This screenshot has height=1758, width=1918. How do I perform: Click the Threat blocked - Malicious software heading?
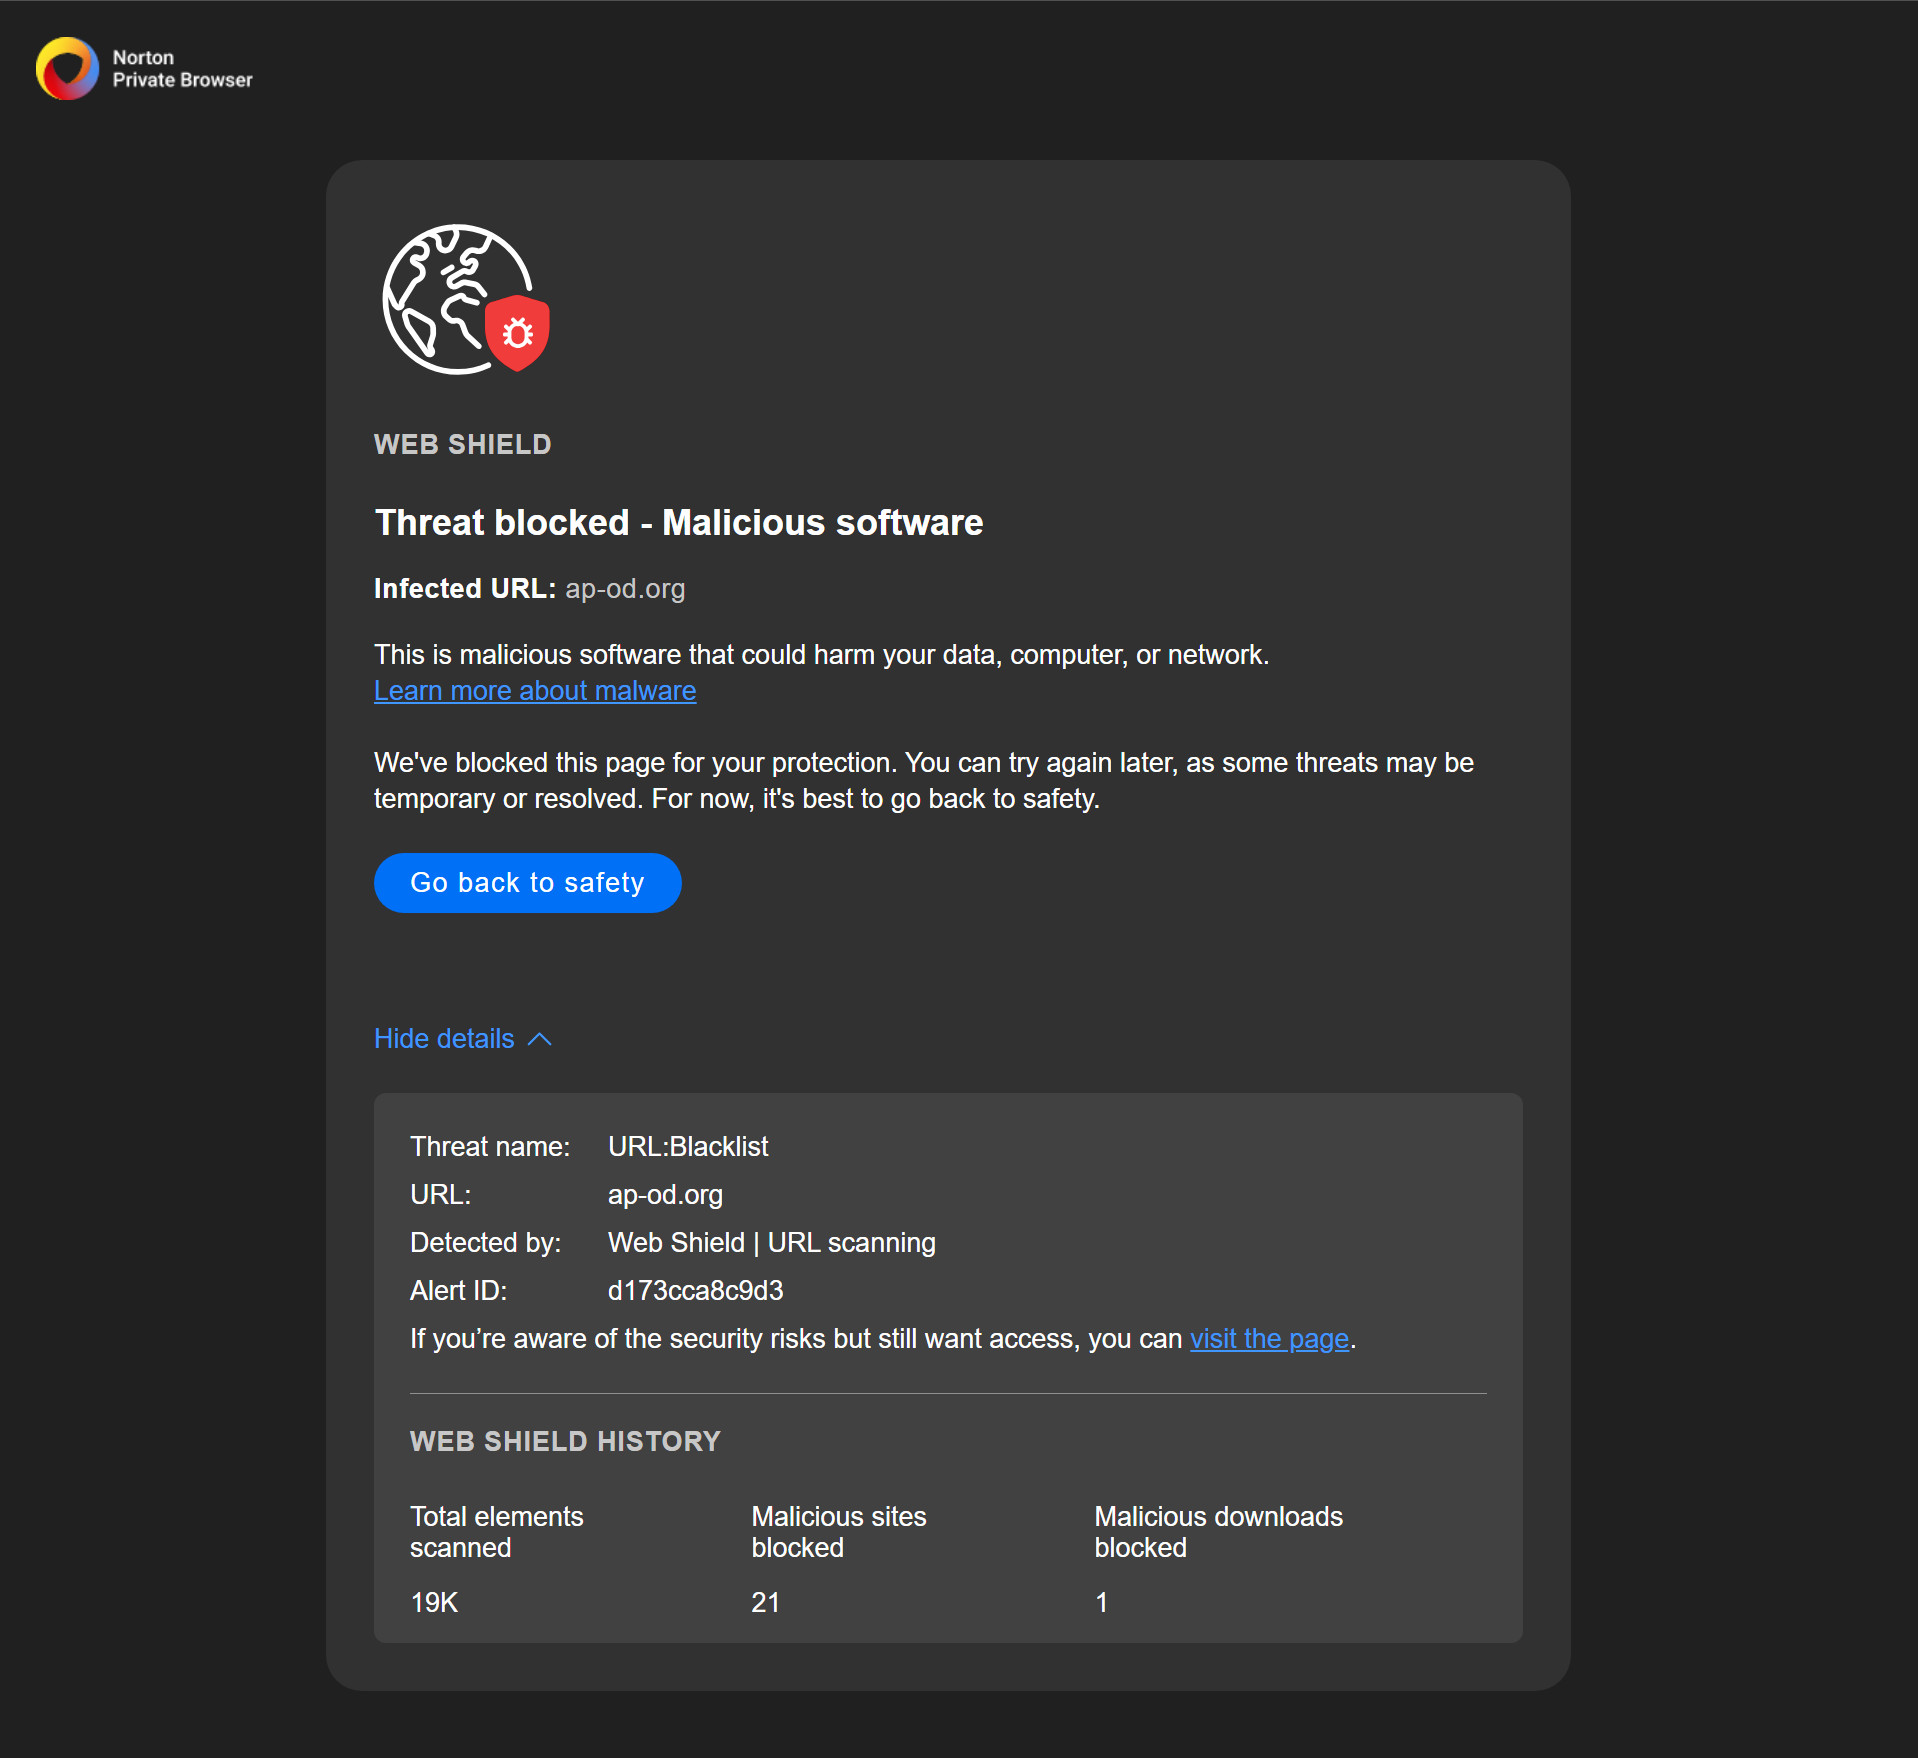point(678,523)
